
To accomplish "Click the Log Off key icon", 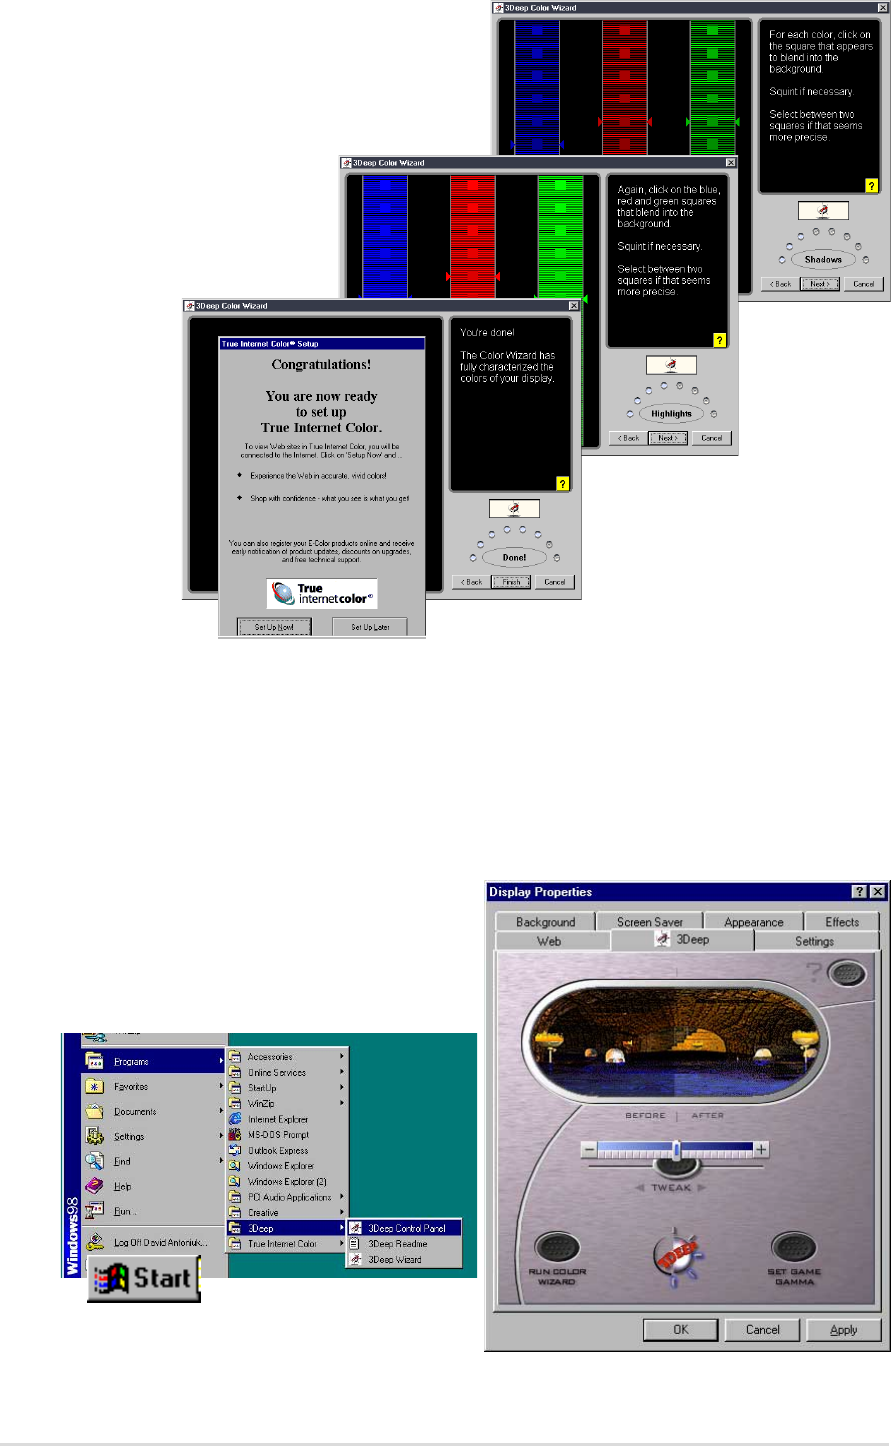I will point(95,1243).
